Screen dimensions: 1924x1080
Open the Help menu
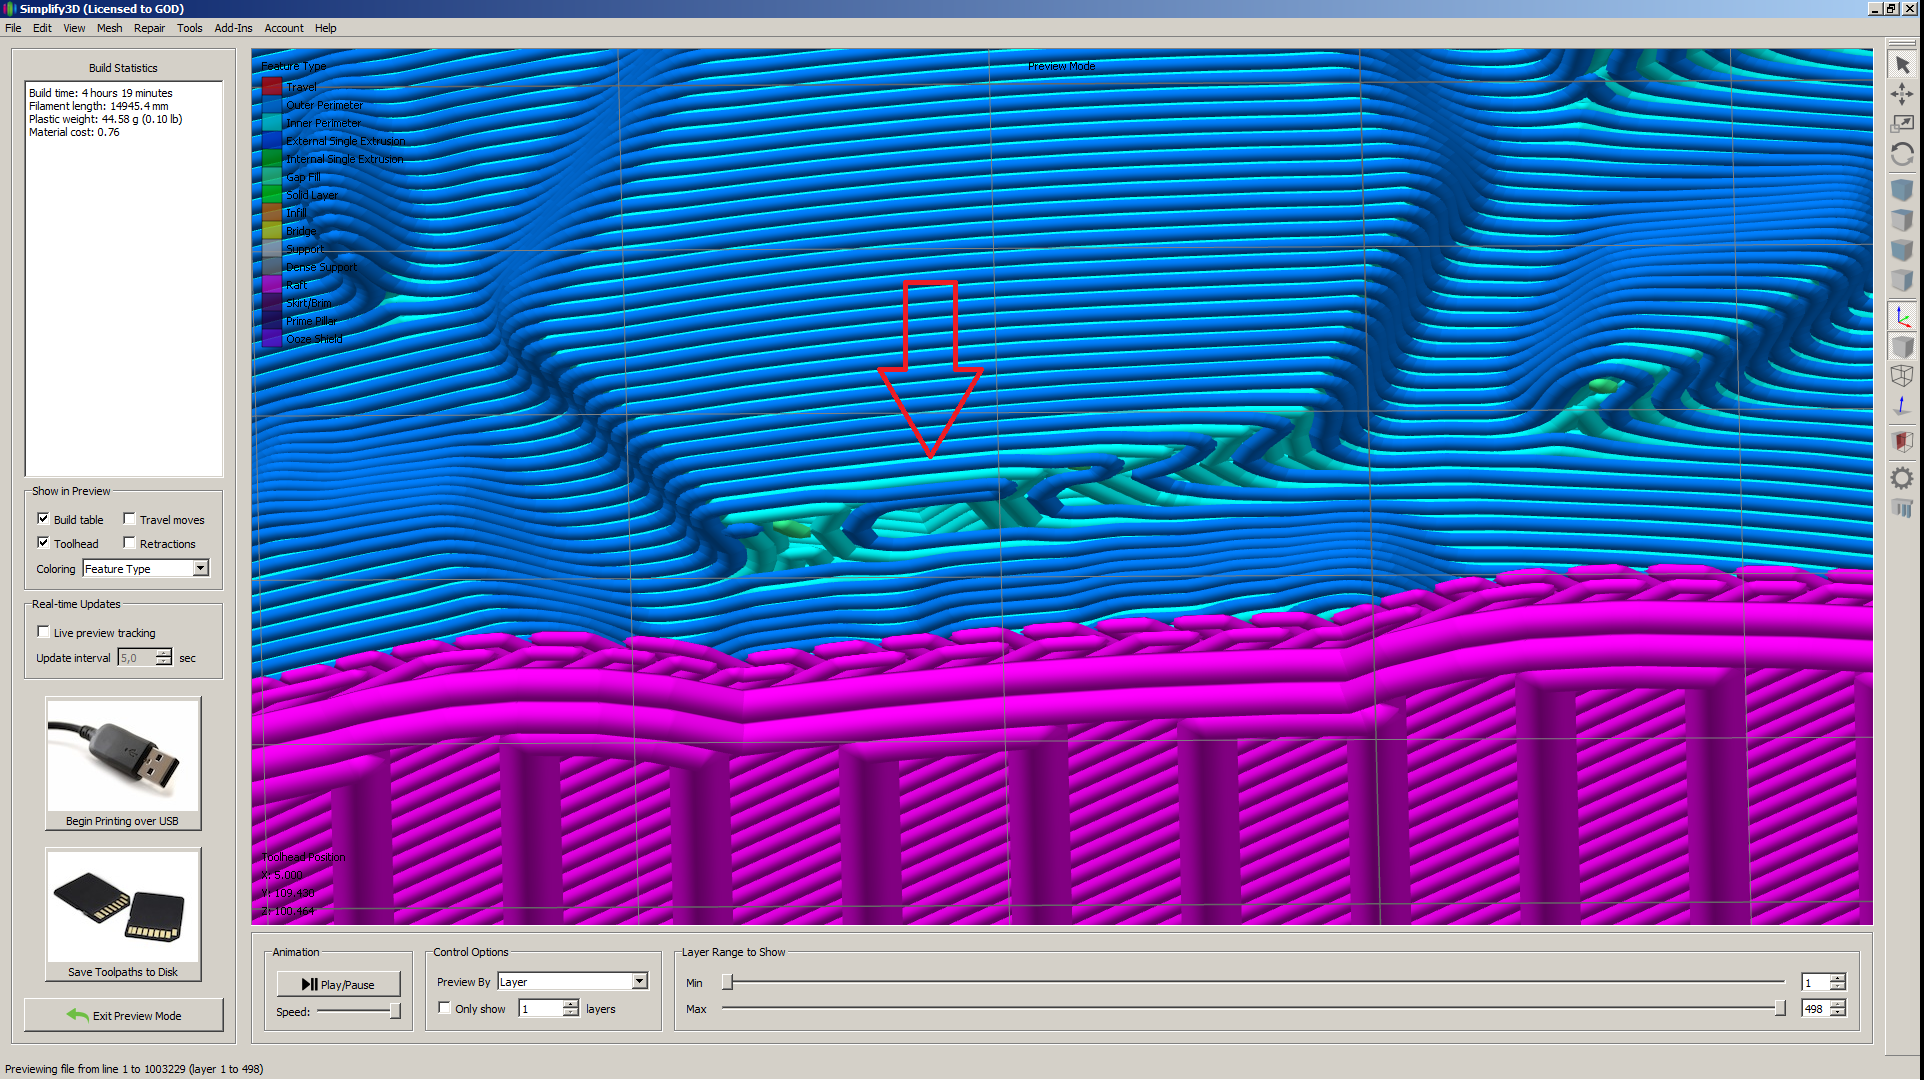click(x=325, y=28)
